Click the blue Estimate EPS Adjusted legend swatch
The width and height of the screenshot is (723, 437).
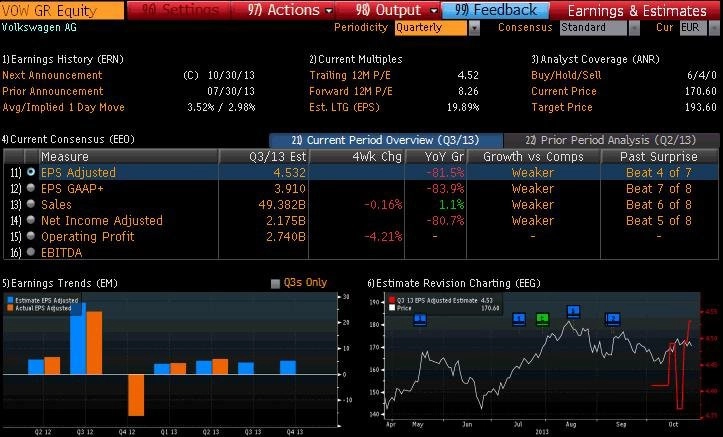(10, 300)
